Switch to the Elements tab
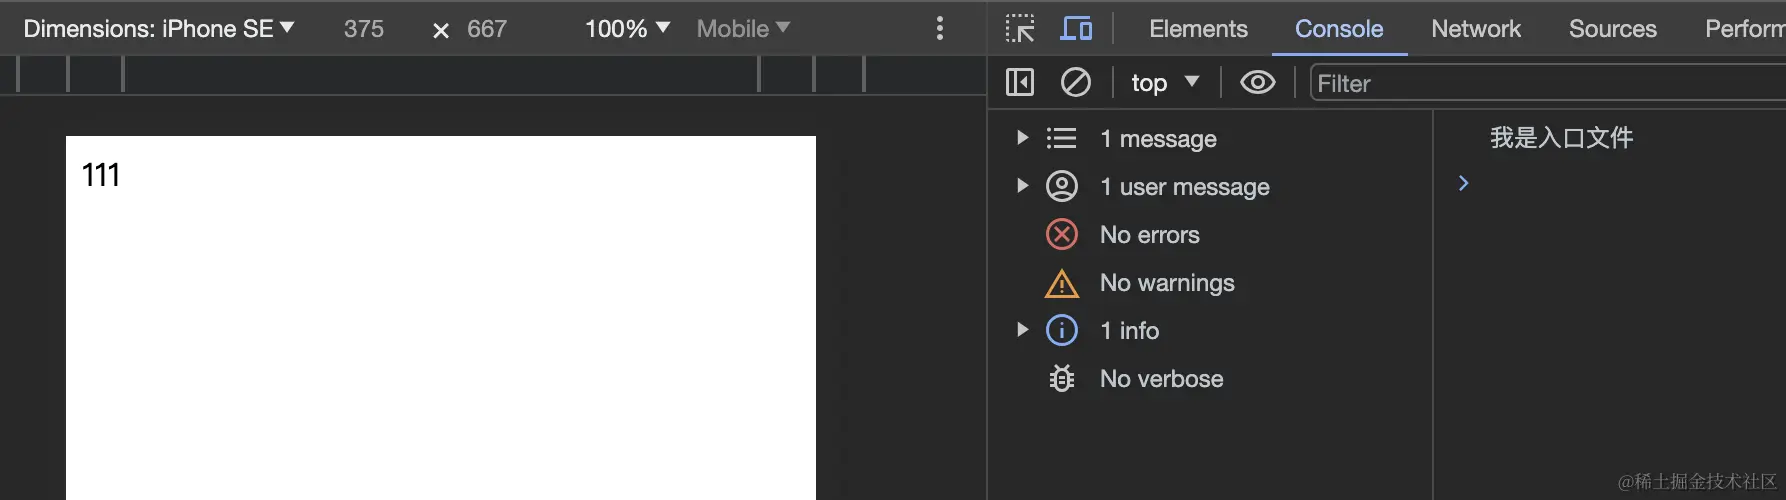1786x500 pixels. point(1198,29)
